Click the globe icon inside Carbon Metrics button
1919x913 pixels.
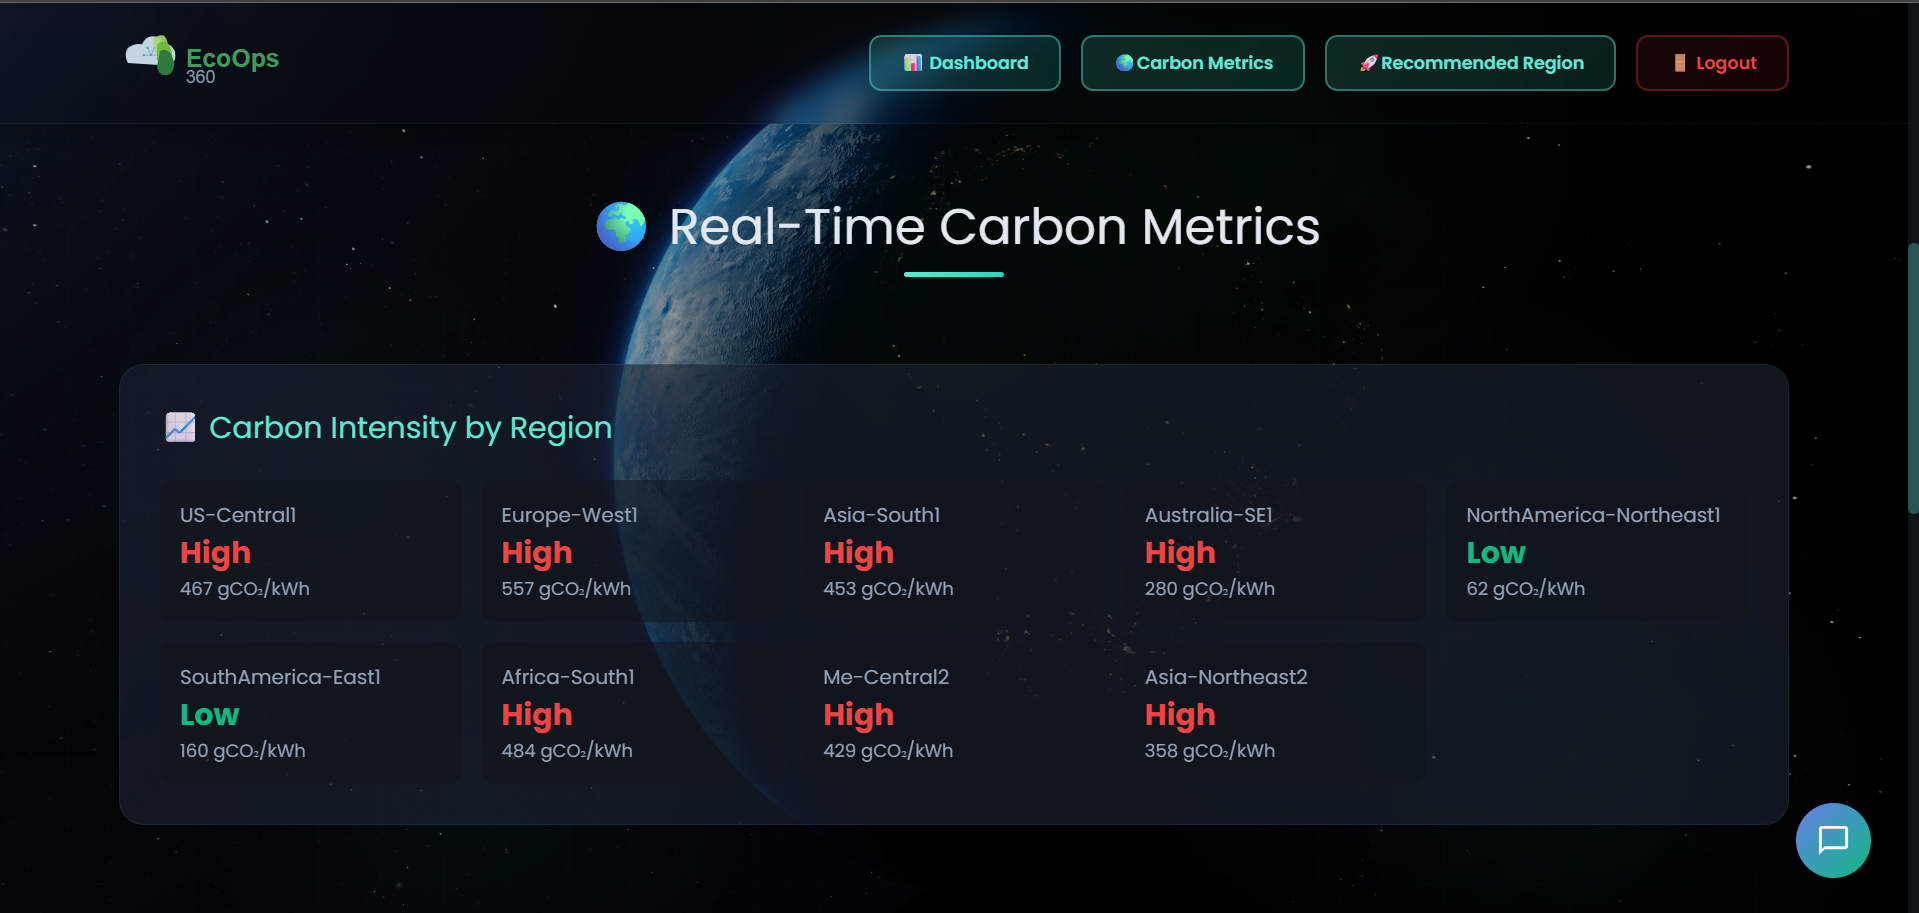tap(1124, 62)
